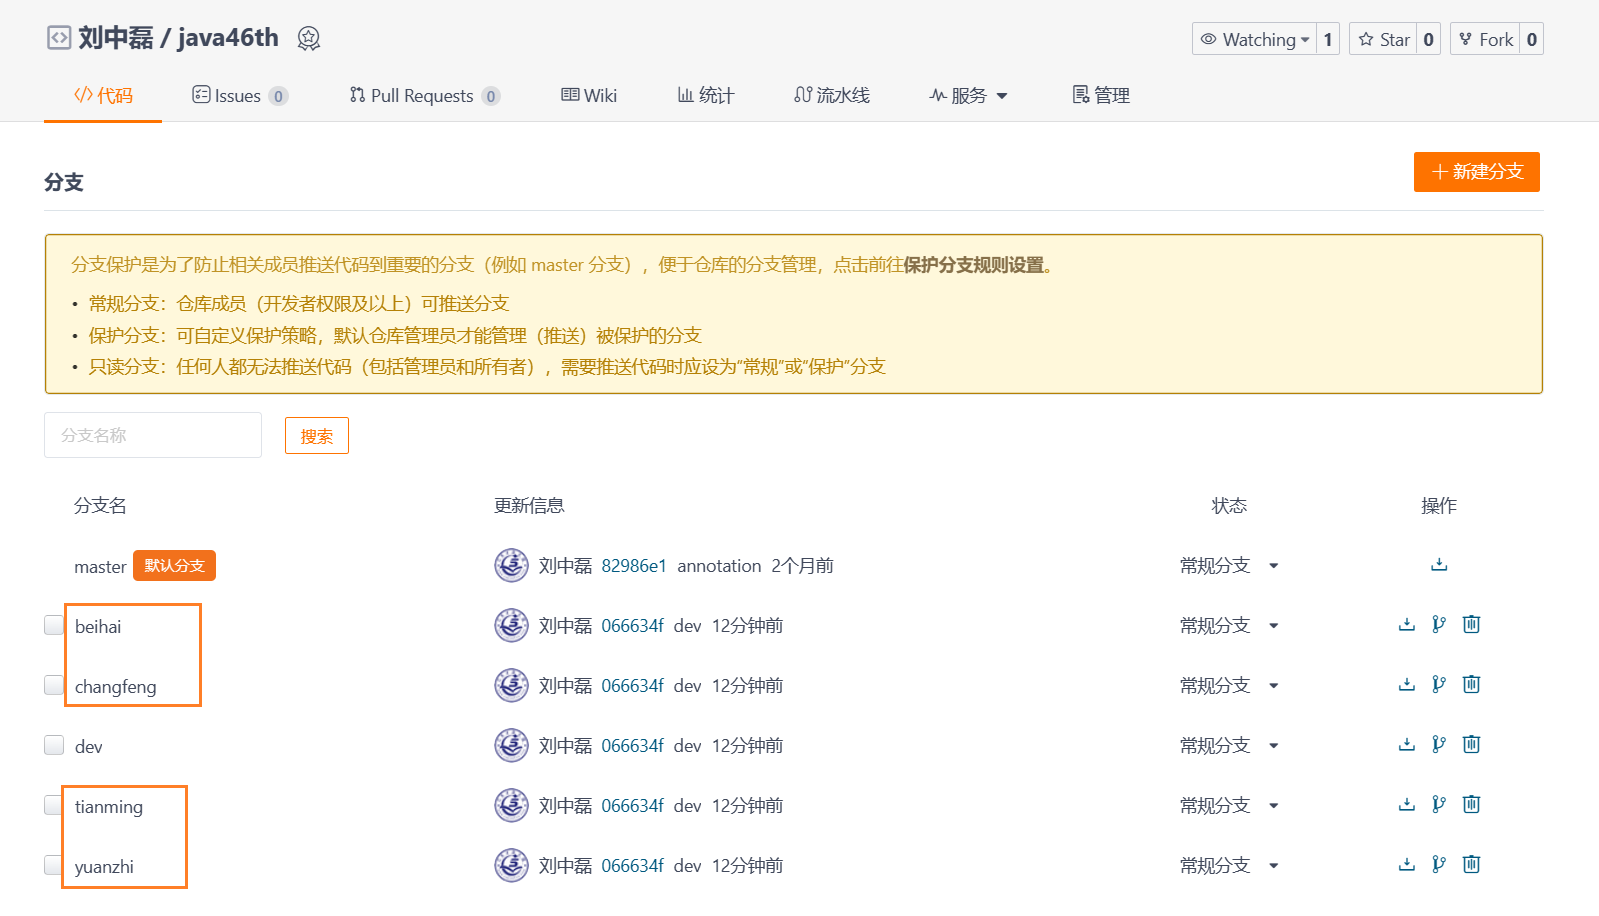Tick the dev branch checkbox

click(x=54, y=745)
